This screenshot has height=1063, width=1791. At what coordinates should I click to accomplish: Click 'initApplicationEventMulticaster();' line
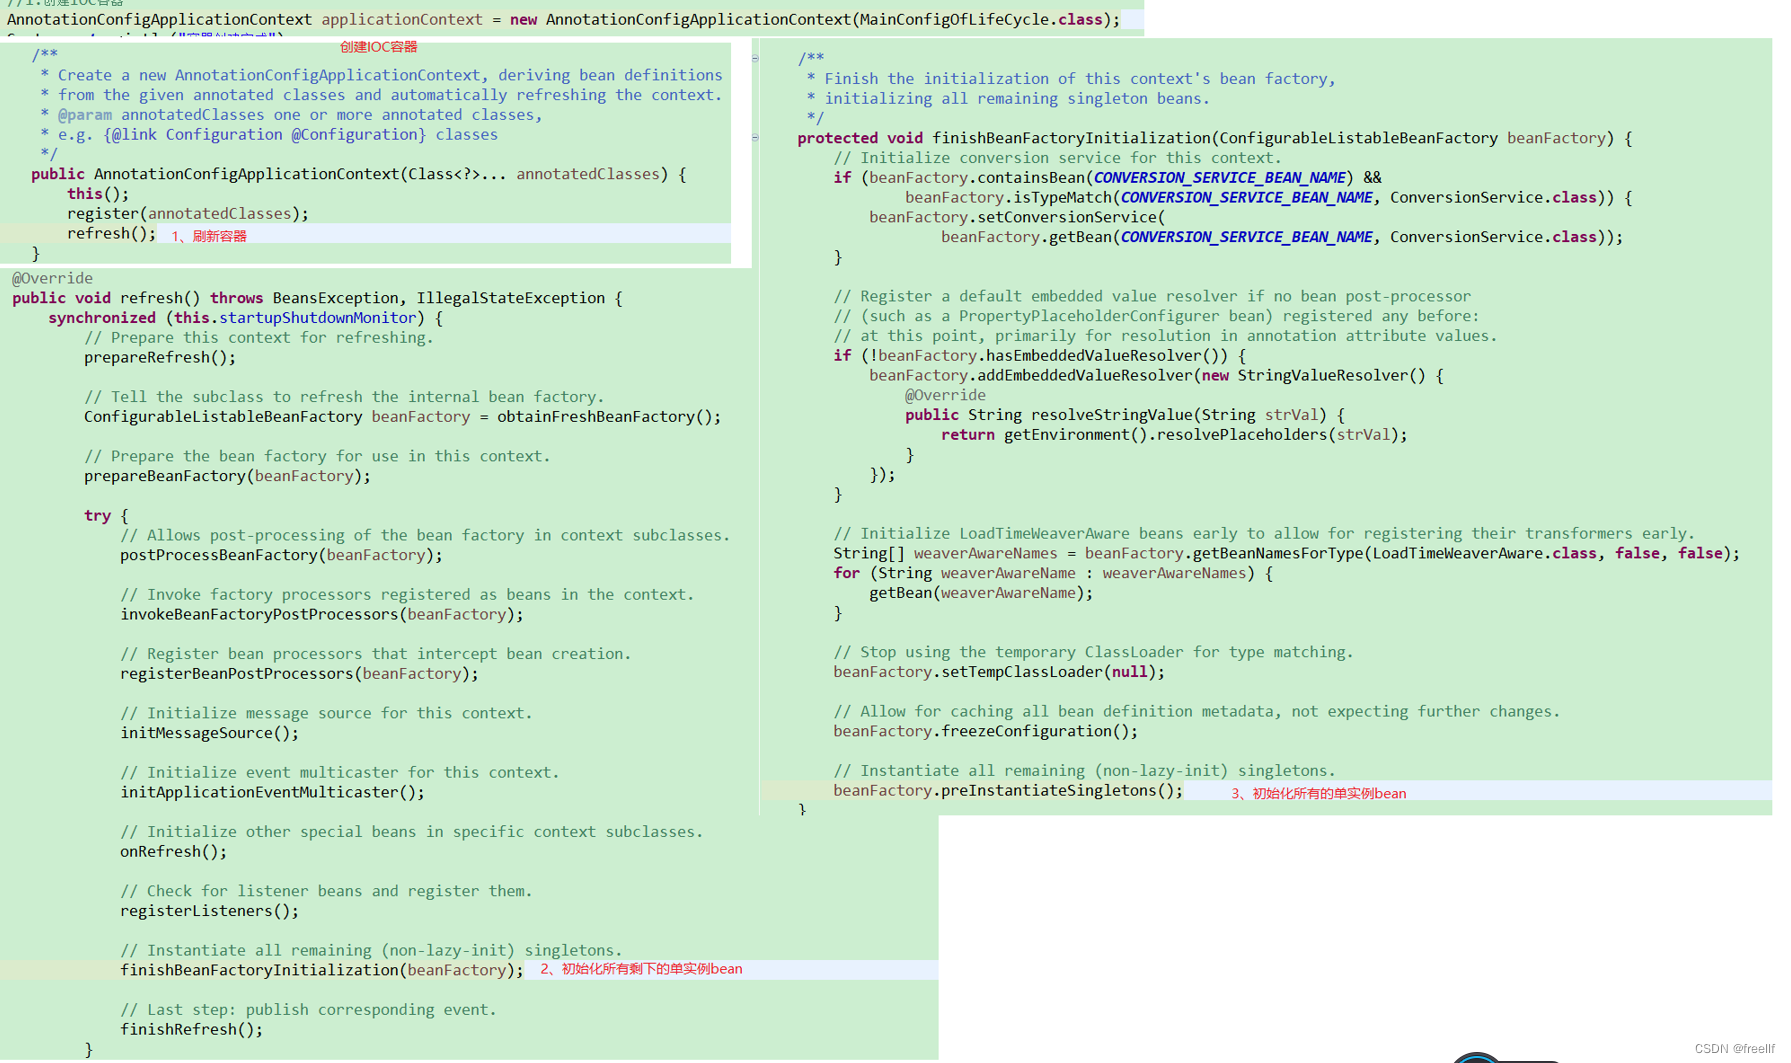[272, 792]
